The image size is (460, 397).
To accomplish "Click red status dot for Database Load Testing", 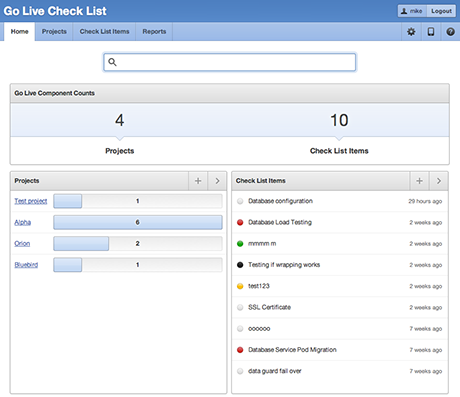I will (x=240, y=222).
